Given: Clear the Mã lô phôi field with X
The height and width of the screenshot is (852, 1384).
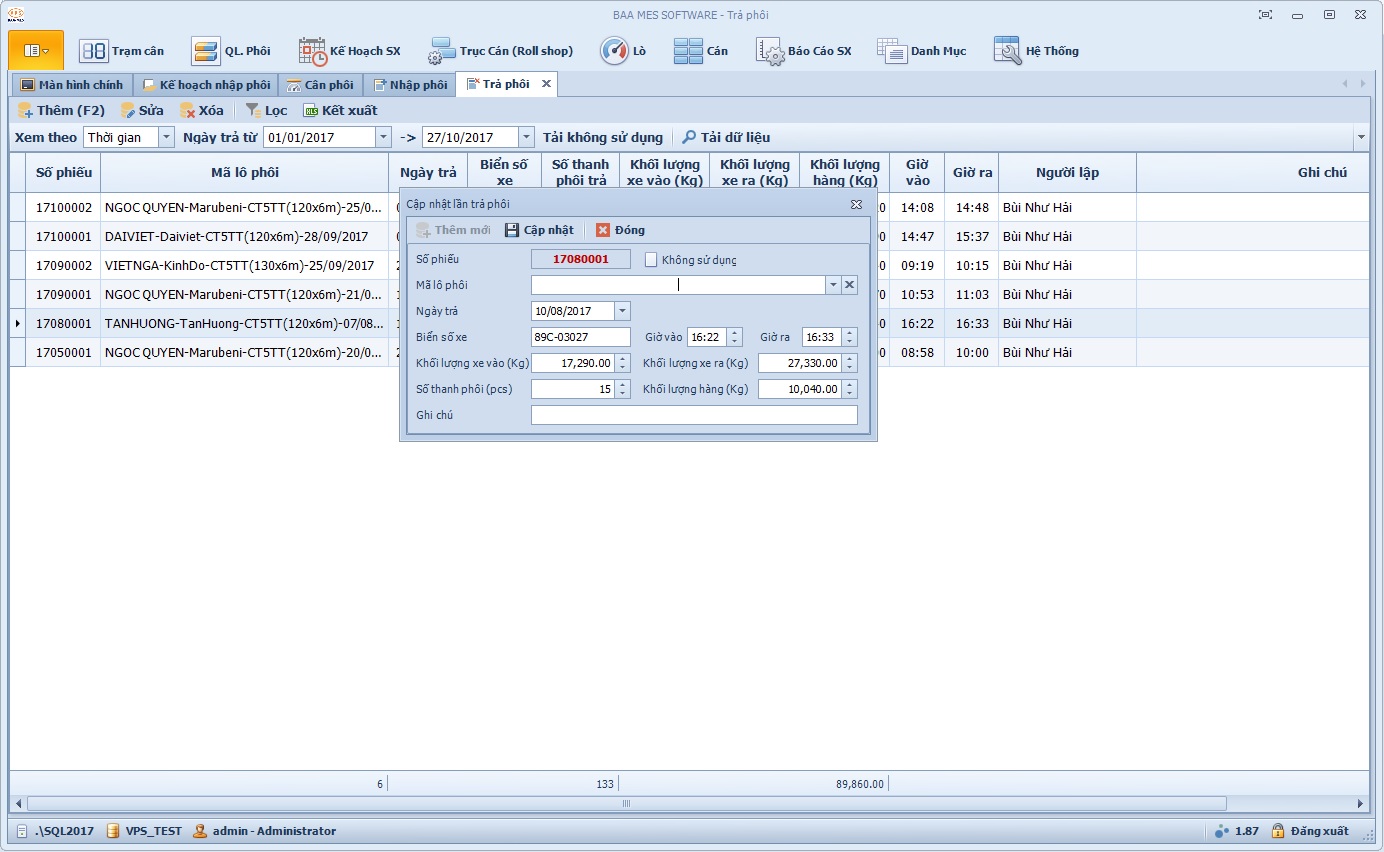Looking at the screenshot, I should click(x=849, y=285).
